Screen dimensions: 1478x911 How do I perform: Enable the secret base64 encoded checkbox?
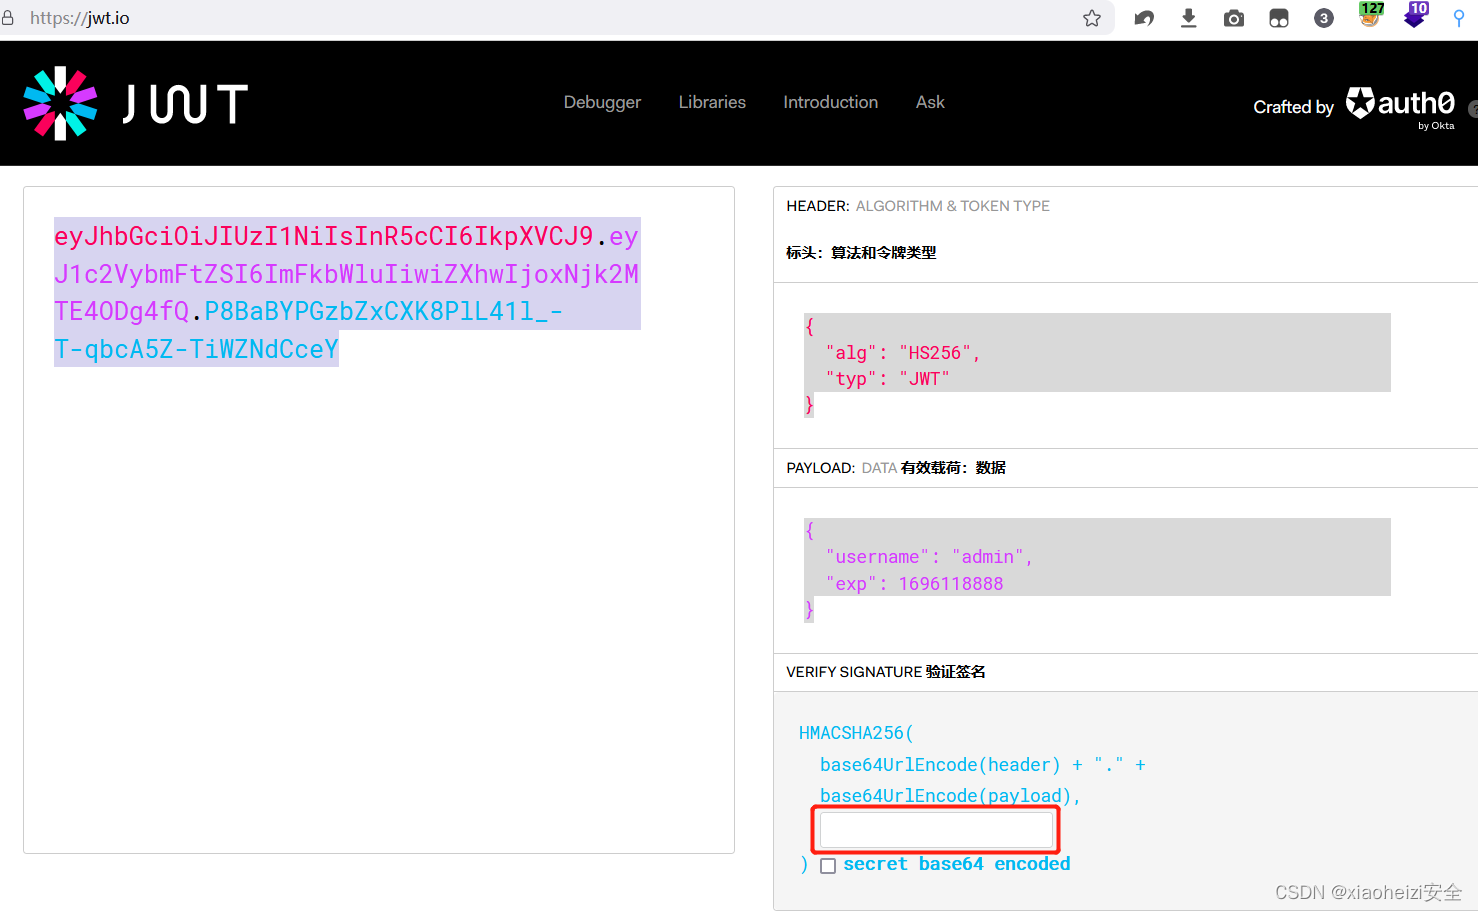(x=828, y=865)
